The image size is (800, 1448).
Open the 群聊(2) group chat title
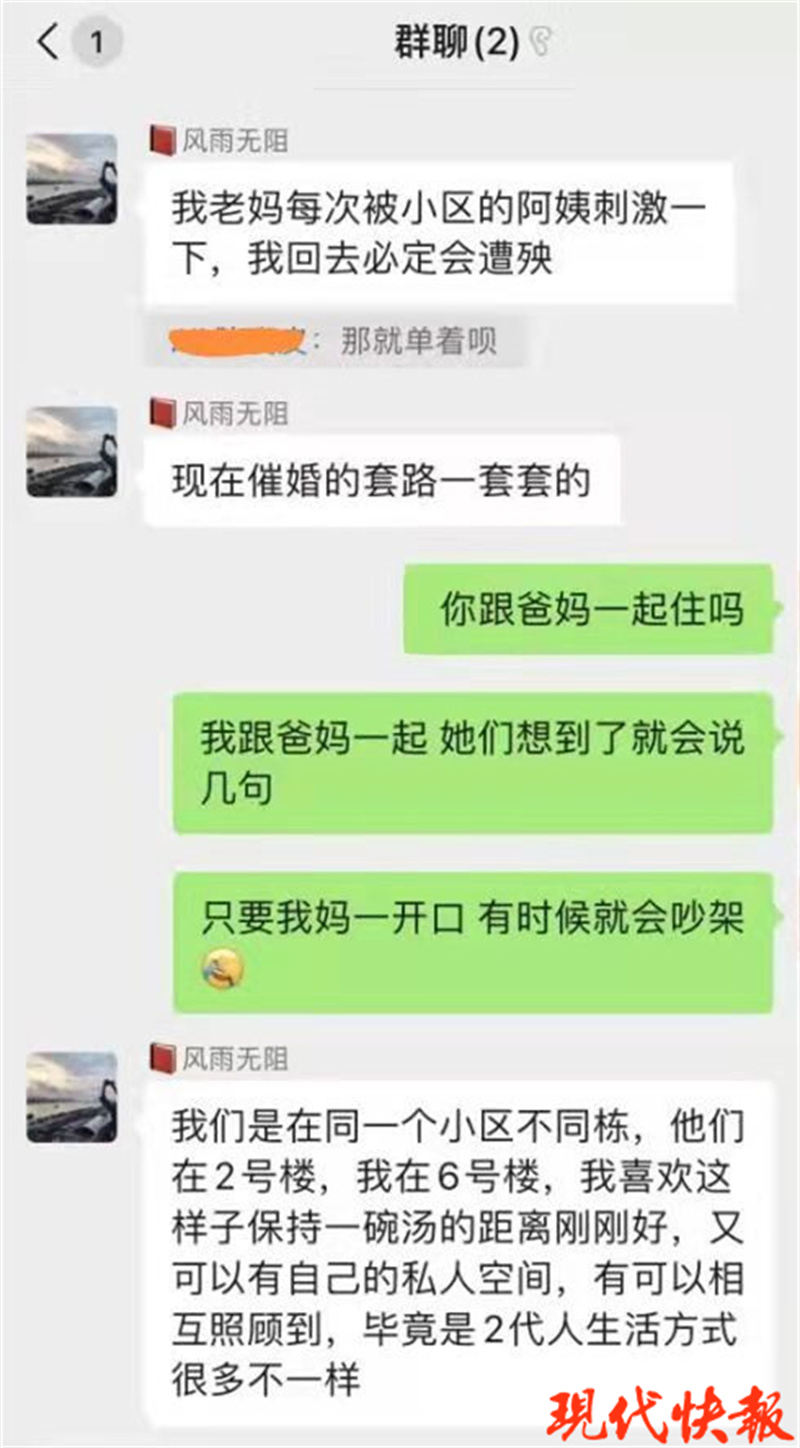point(456,42)
